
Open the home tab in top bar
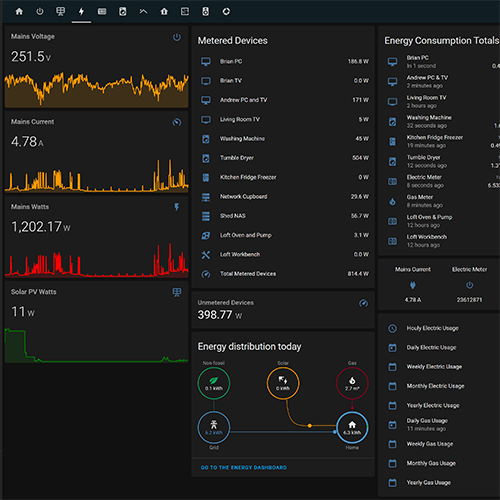click(x=19, y=12)
